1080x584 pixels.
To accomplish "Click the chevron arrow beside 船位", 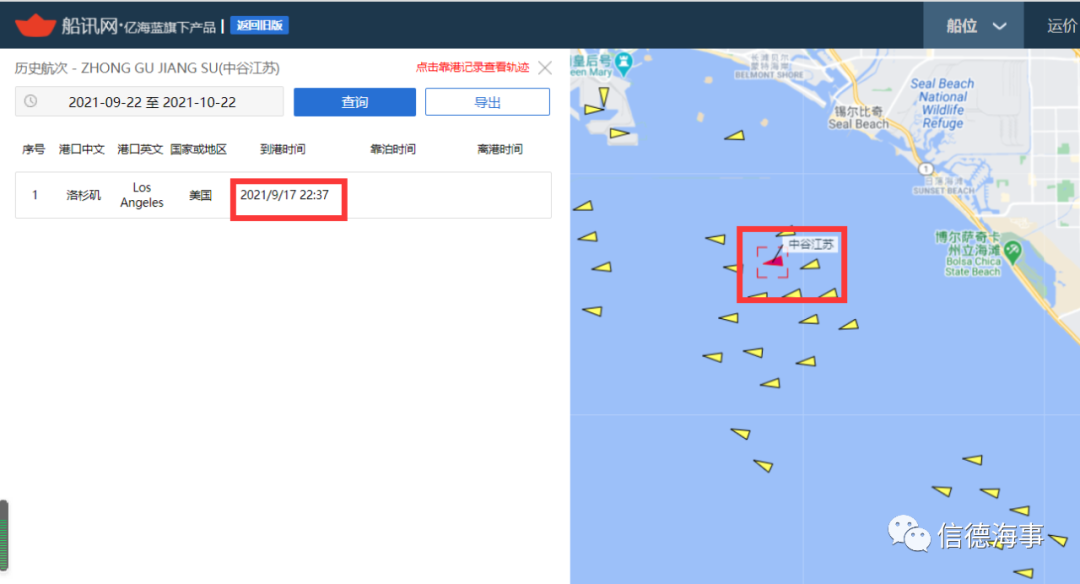I will [999, 27].
